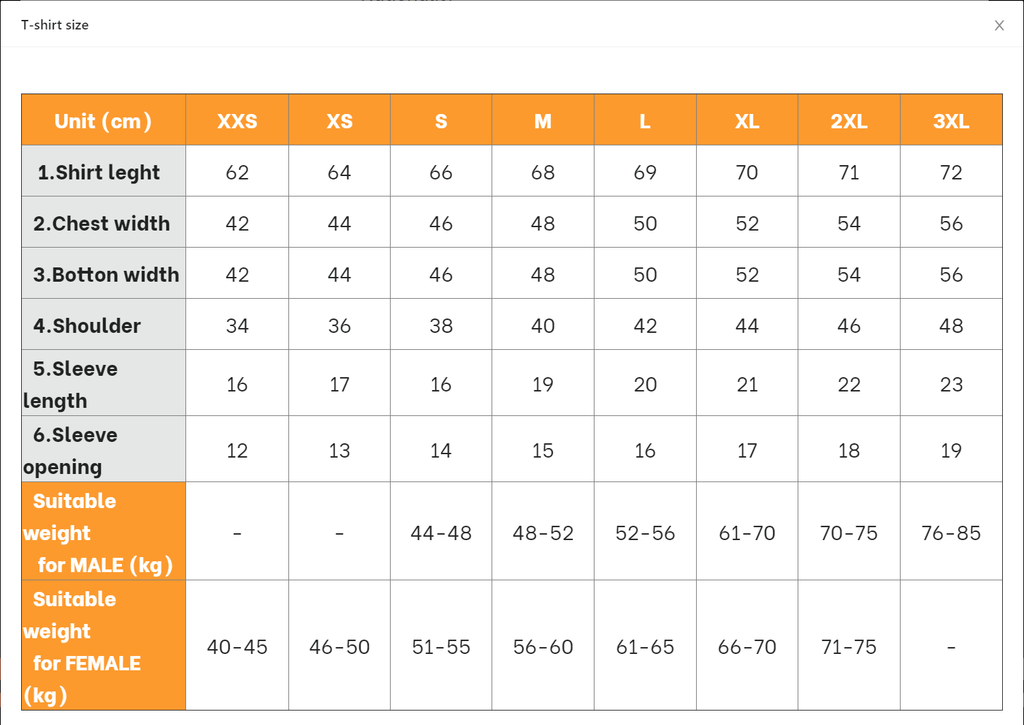Select the sleeve opening value for 3XL
Viewport: 1024px width, 725px height.
pos(951,450)
